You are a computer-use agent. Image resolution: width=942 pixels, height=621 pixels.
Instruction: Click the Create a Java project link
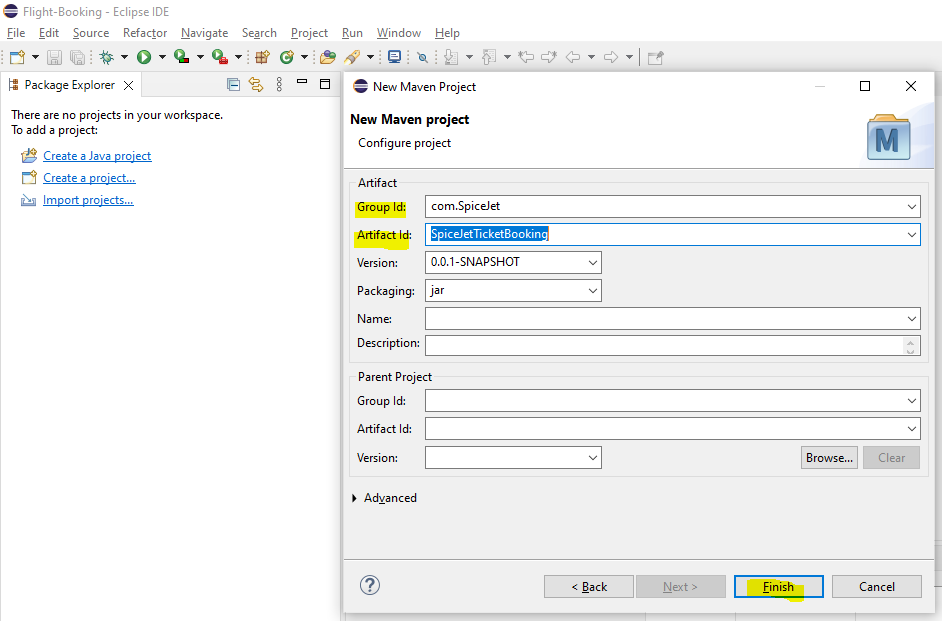(x=97, y=156)
